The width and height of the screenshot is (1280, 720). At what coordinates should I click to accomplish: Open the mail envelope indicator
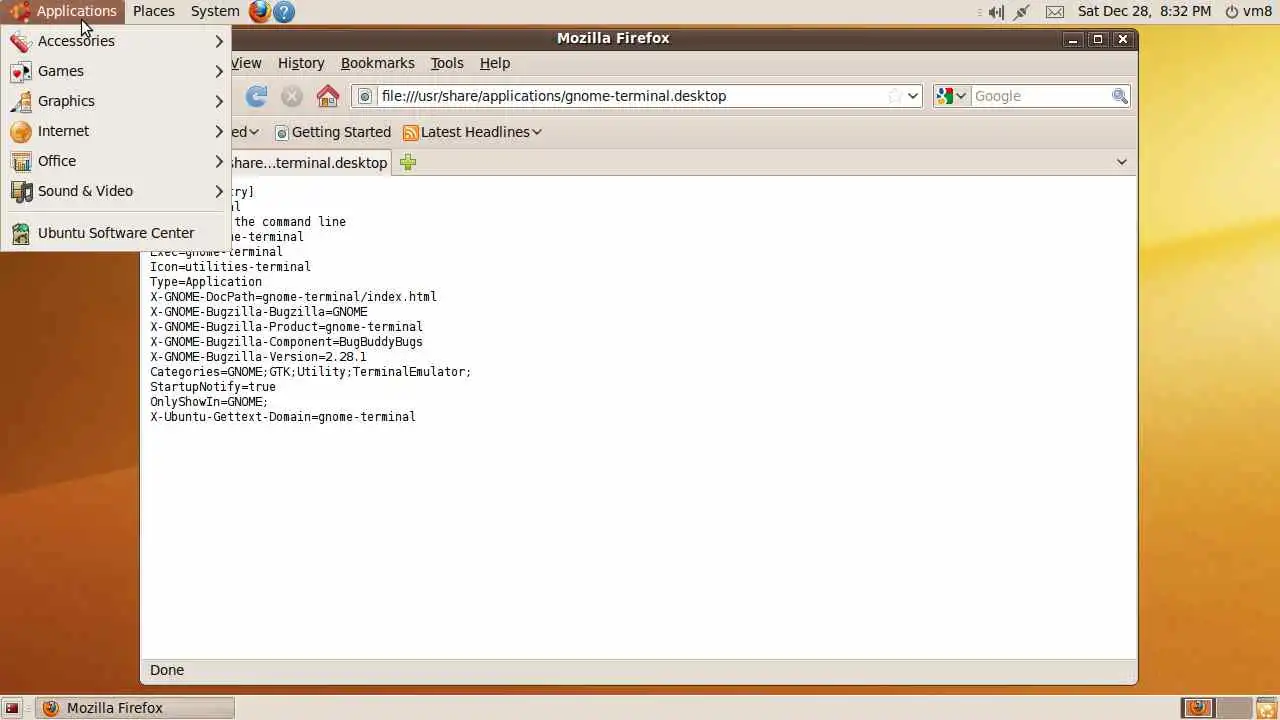click(1055, 12)
